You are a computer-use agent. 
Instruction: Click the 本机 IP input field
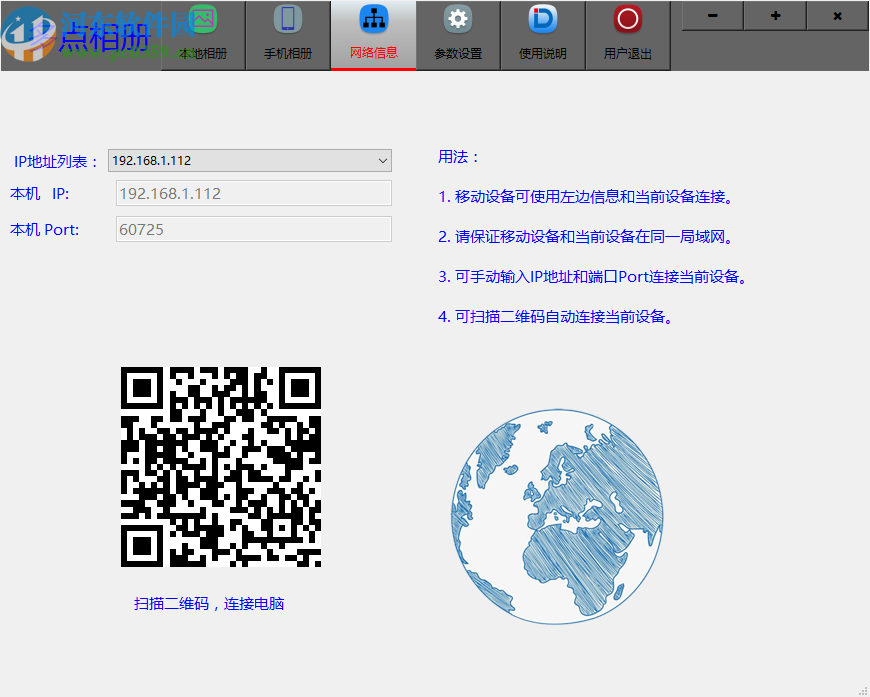point(254,193)
